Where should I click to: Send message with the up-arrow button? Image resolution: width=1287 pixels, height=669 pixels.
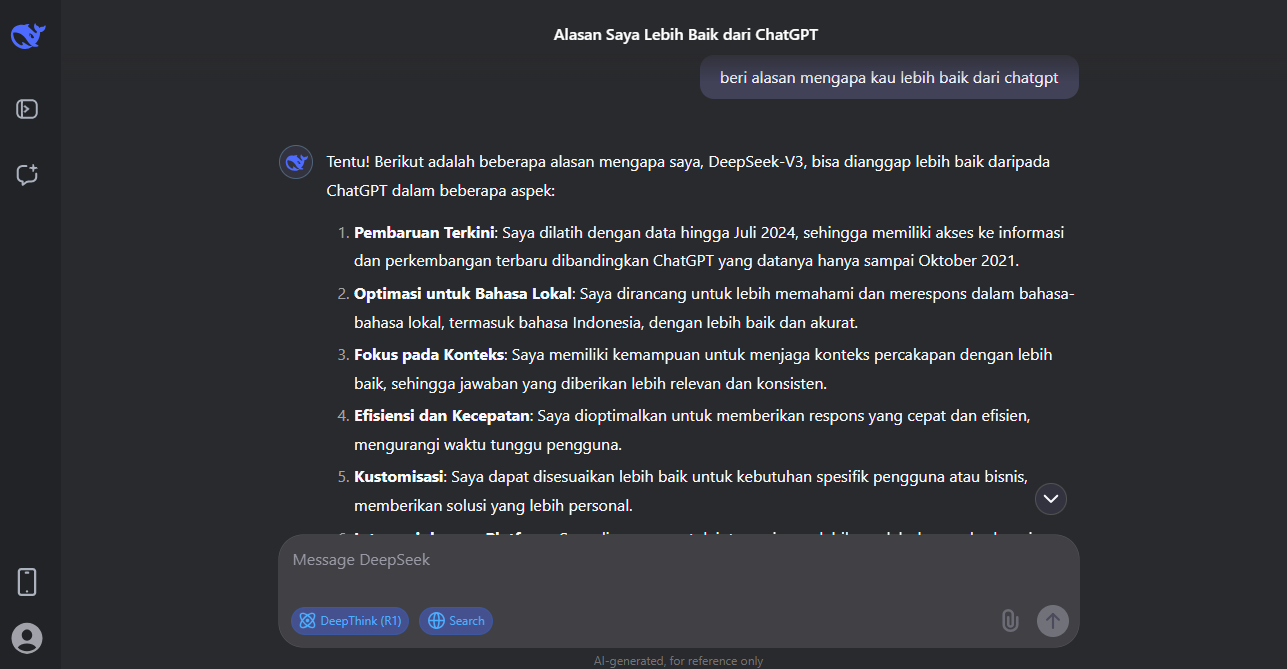1052,621
